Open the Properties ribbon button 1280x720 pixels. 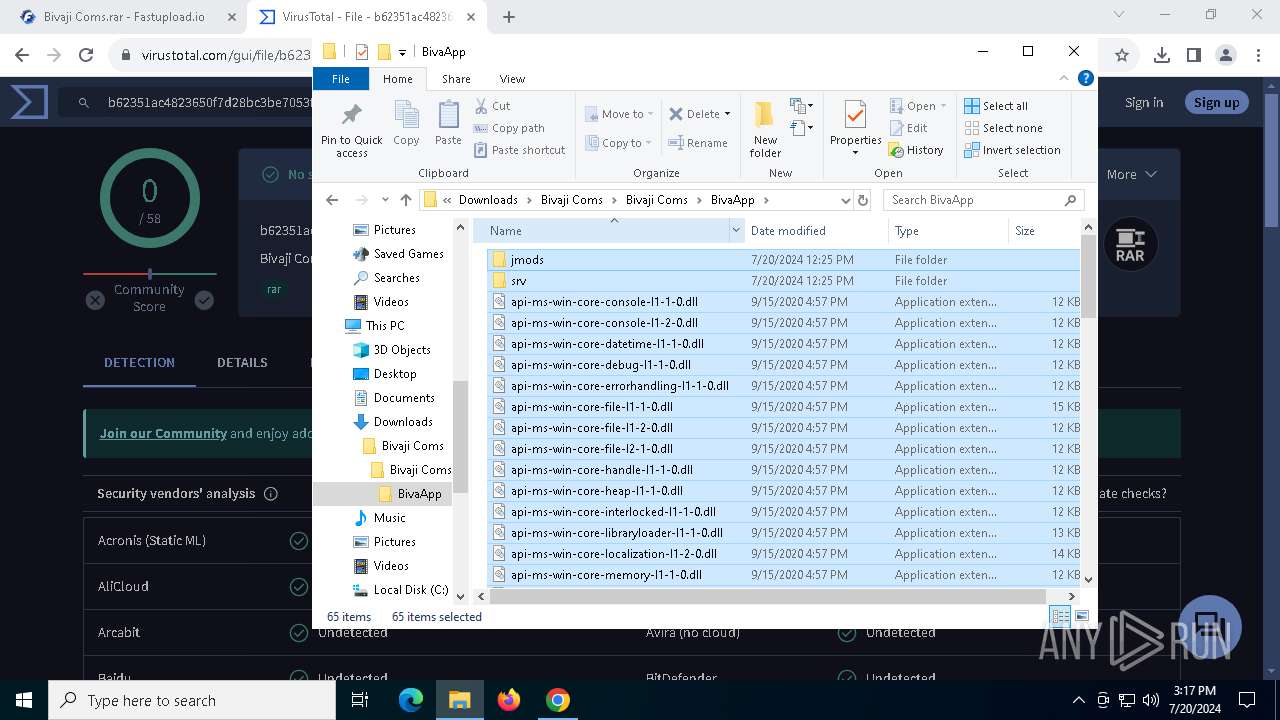(855, 129)
